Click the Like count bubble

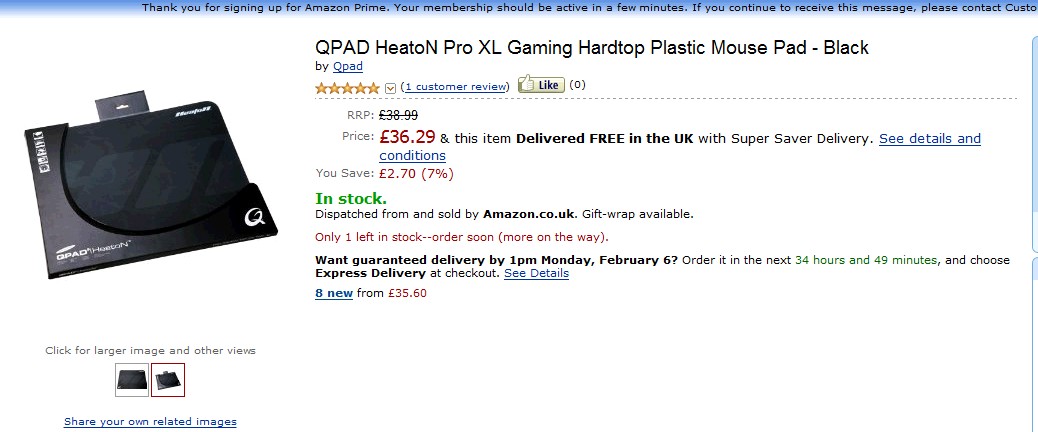[x=577, y=85]
